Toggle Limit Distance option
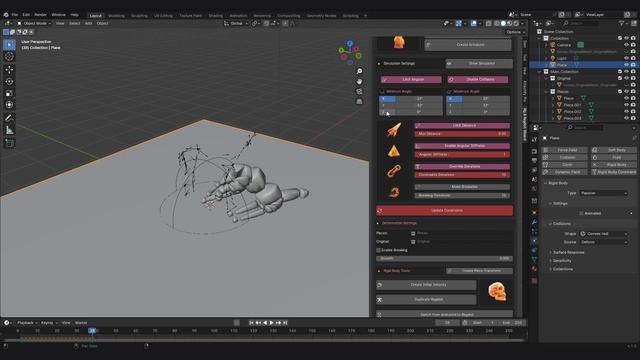 click(x=462, y=126)
